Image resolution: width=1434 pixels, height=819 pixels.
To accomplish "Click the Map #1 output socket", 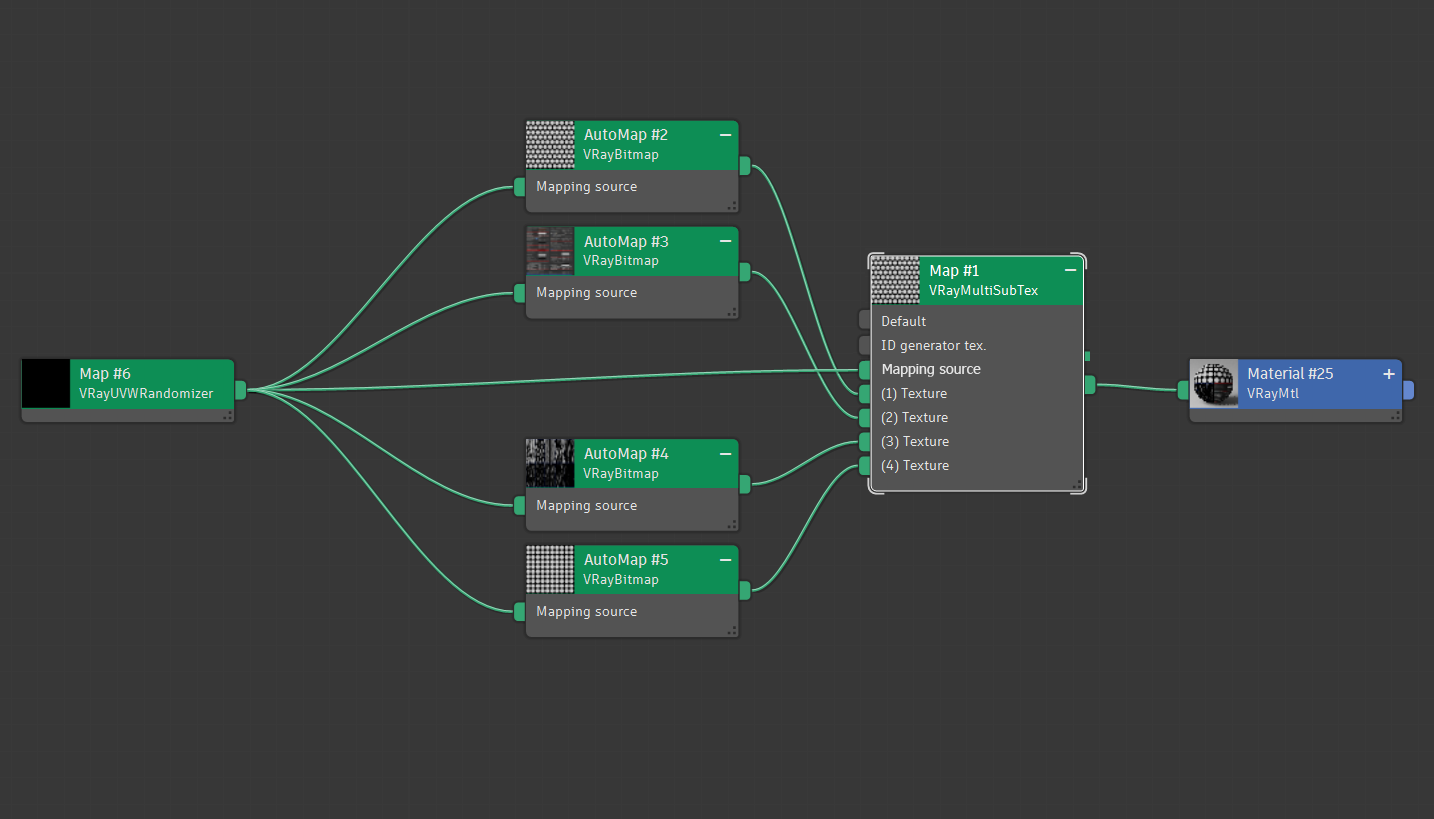I will [1090, 385].
